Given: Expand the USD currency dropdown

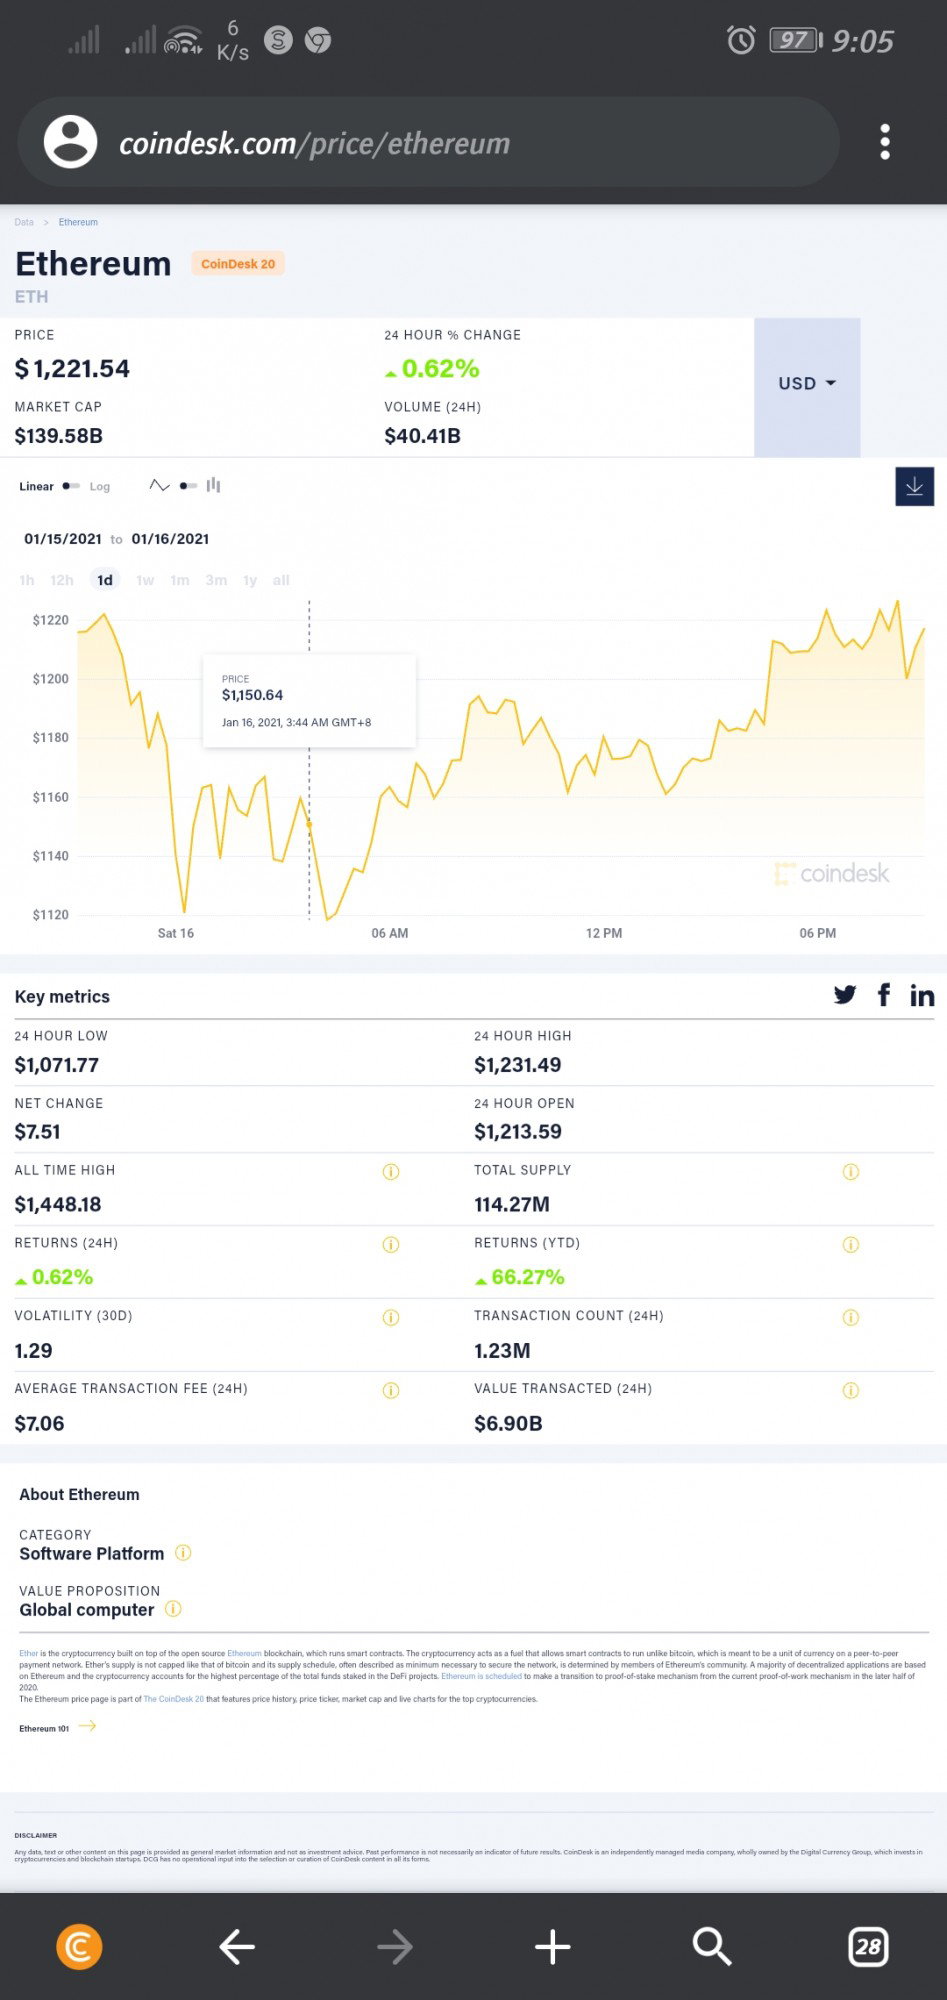Looking at the screenshot, I should point(807,383).
